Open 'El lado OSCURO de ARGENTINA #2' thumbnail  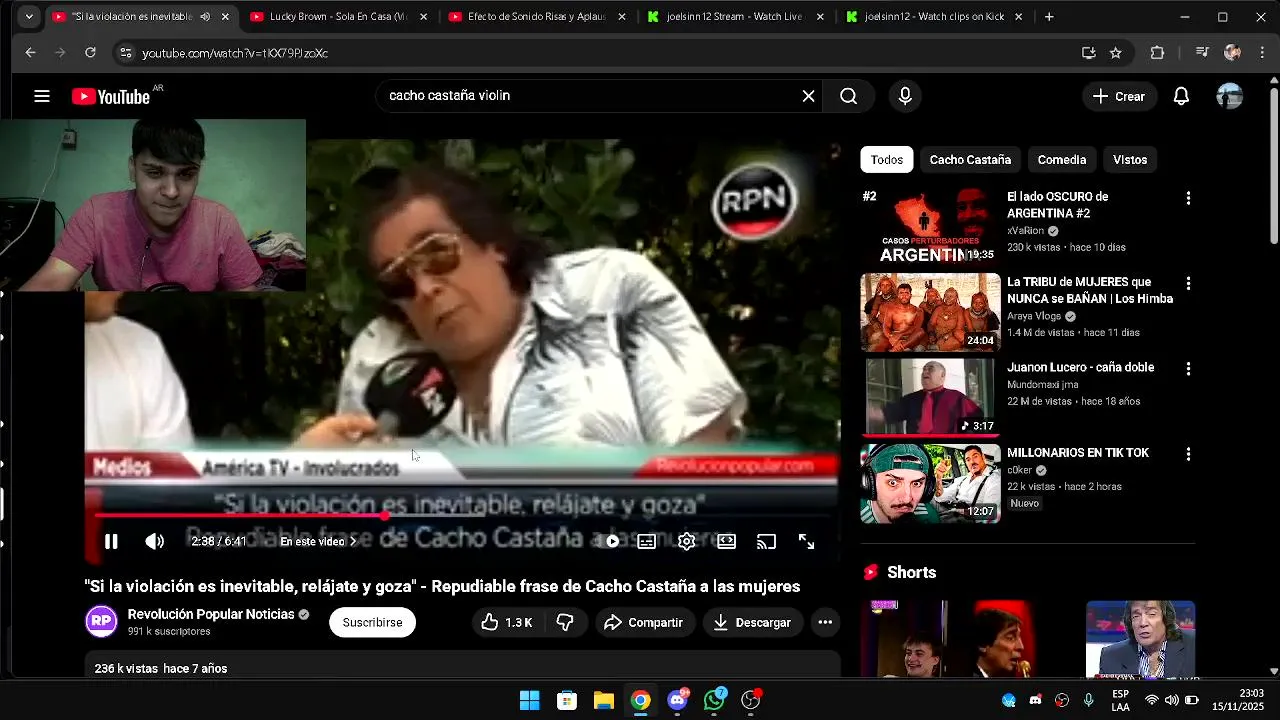(x=930, y=226)
